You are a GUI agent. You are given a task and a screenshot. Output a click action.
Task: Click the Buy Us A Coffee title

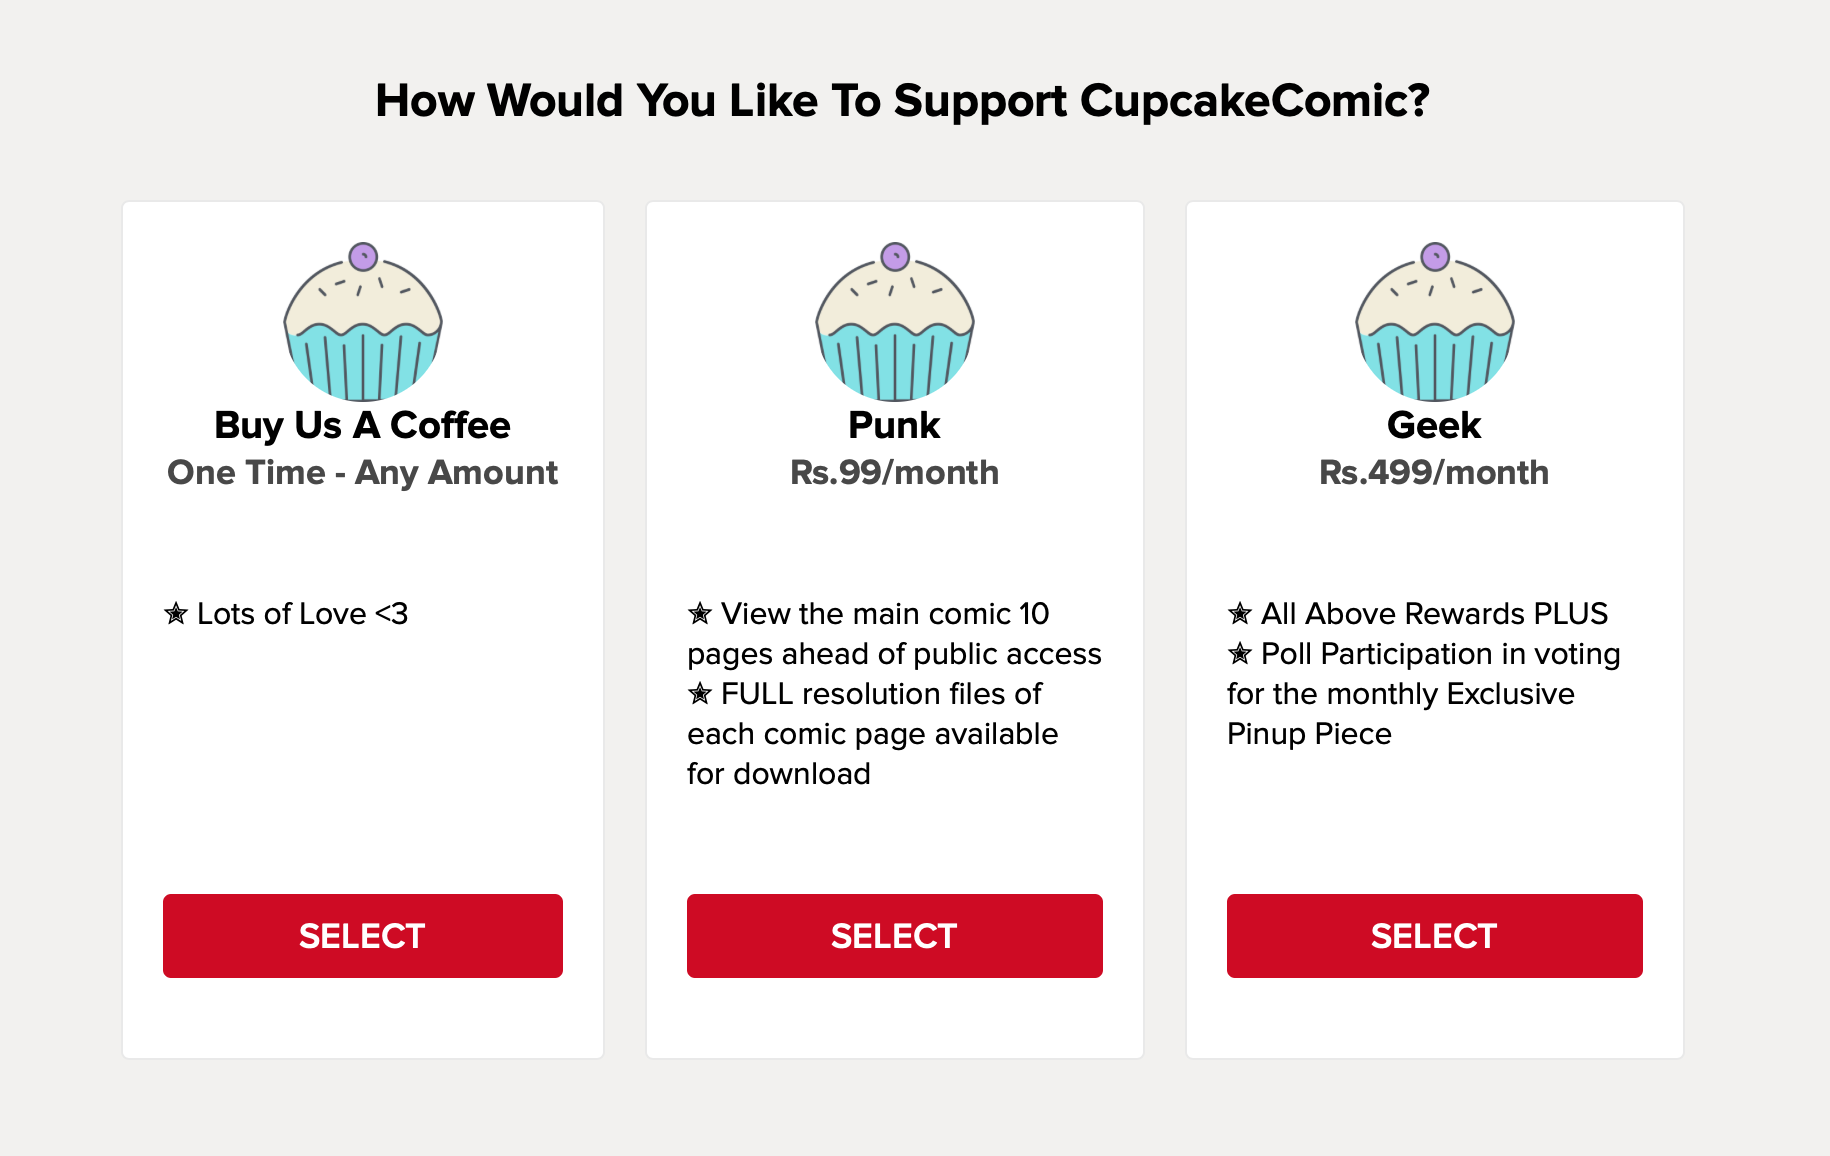(362, 426)
